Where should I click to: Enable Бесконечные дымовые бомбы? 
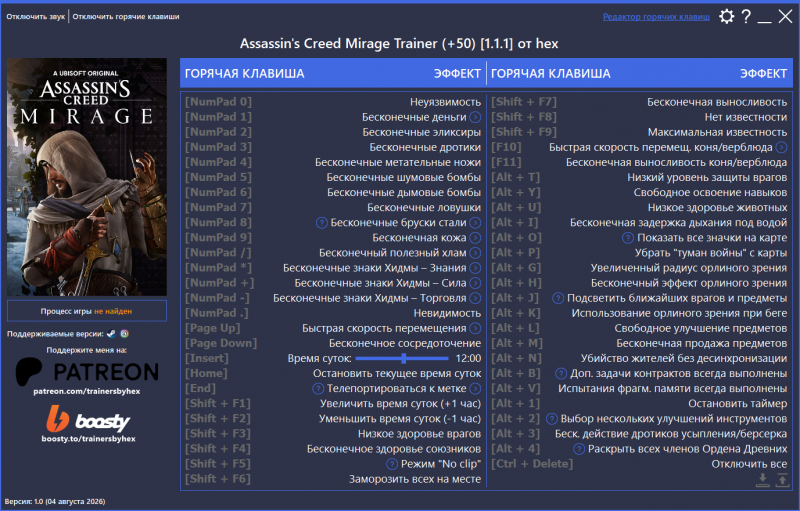[x=404, y=192]
